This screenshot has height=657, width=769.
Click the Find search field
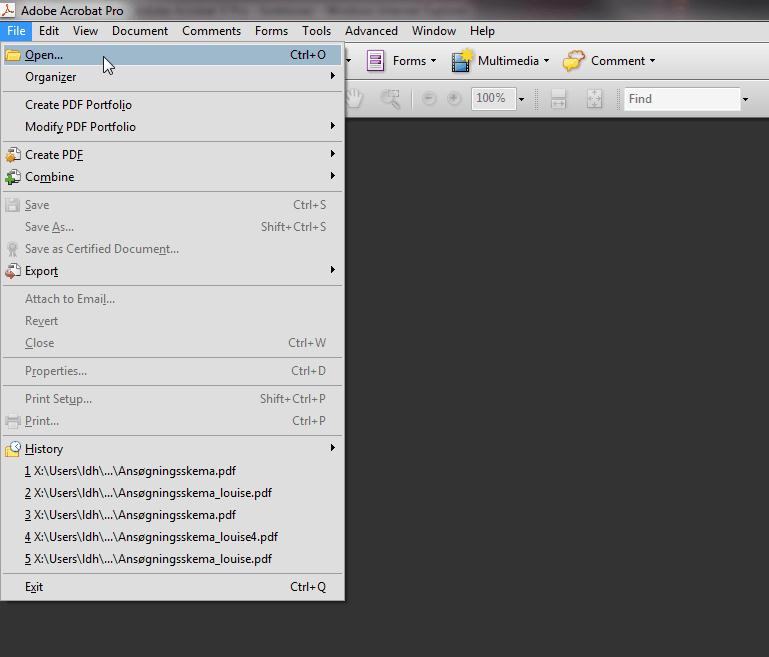tap(682, 99)
